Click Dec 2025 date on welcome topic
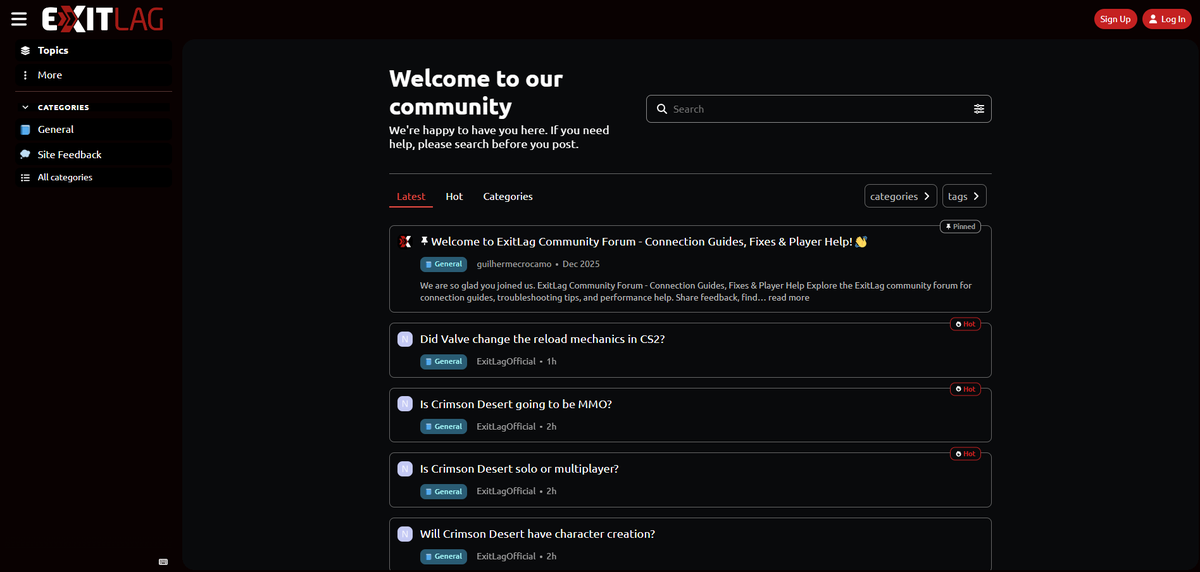 [x=581, y=264]
